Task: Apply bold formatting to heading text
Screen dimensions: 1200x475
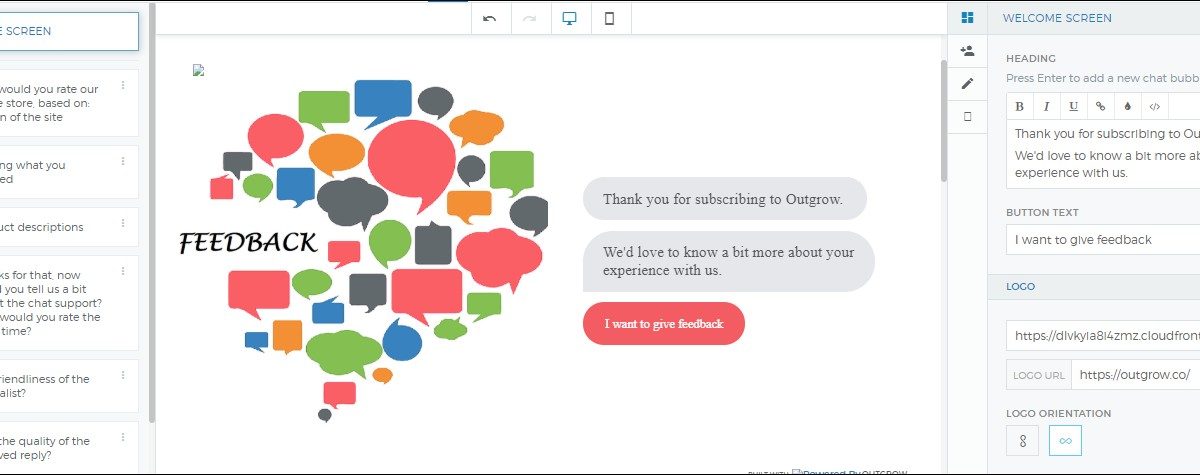Action: tap(1020, 106)
